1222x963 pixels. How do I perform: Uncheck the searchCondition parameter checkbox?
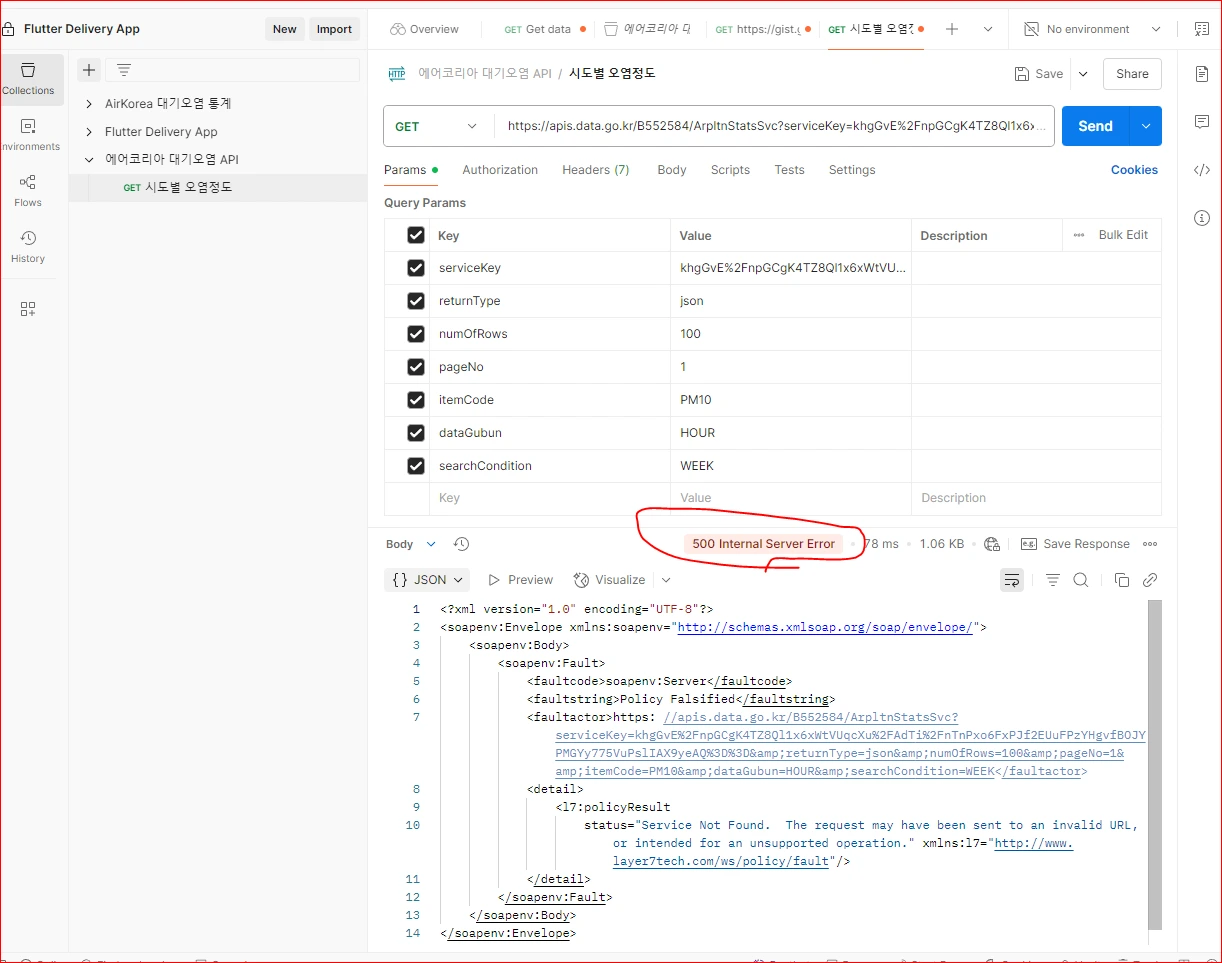[x=416, y=466]
